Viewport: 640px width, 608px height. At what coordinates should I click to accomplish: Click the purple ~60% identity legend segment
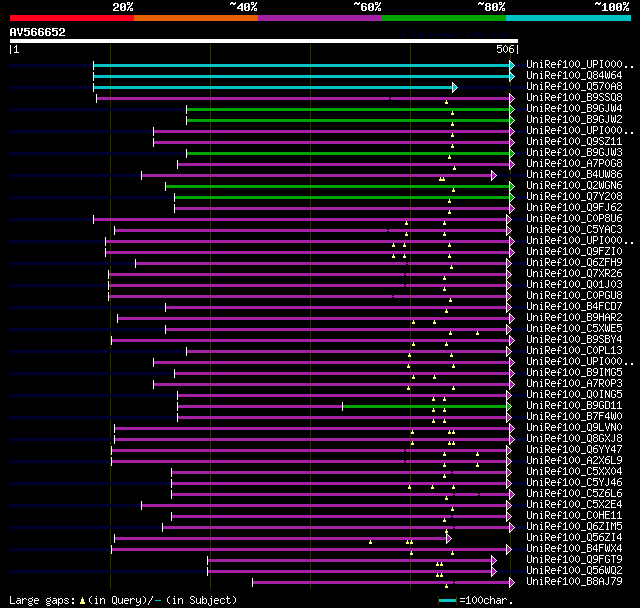tap(320, 18)
